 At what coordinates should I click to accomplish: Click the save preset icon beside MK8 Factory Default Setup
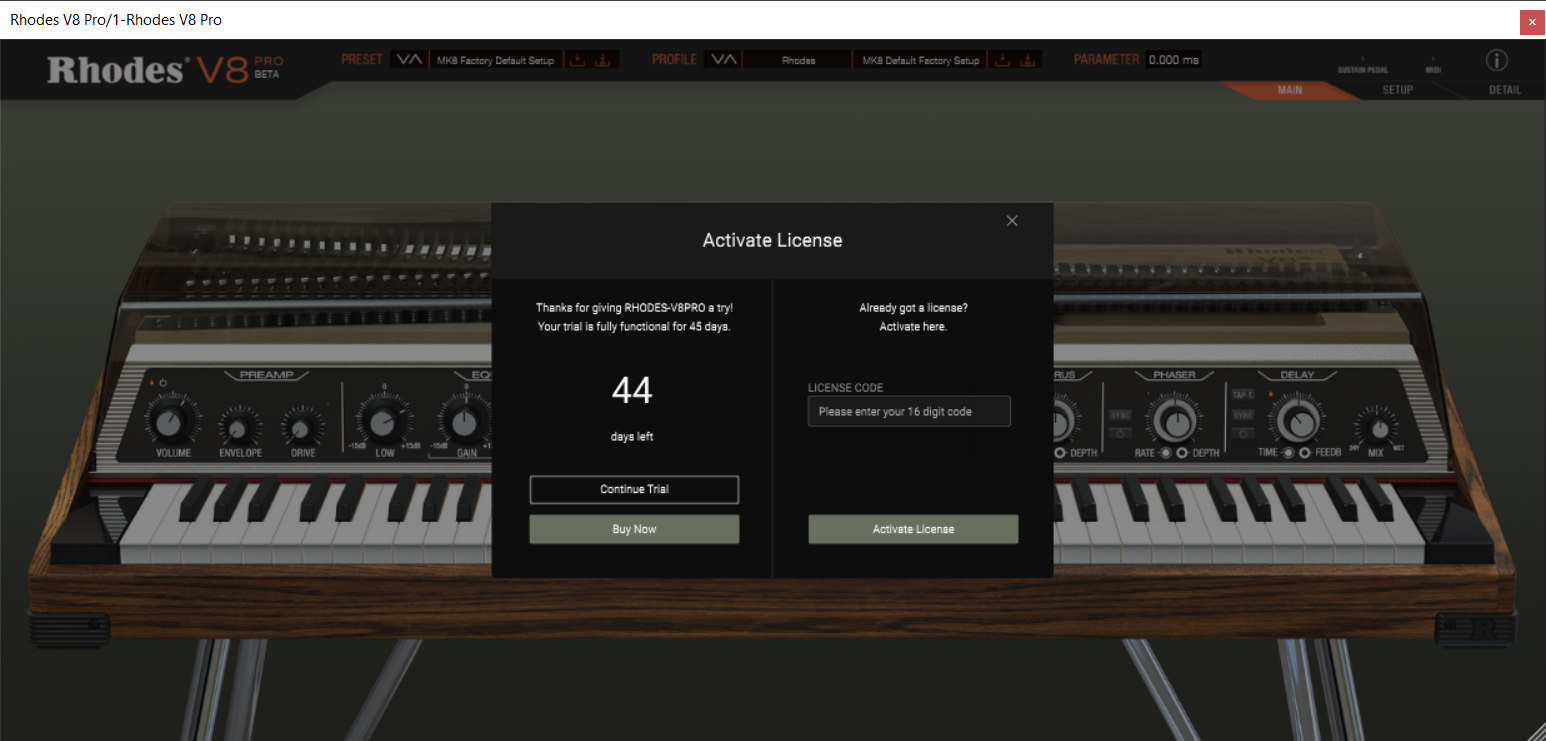click(577, 60)
